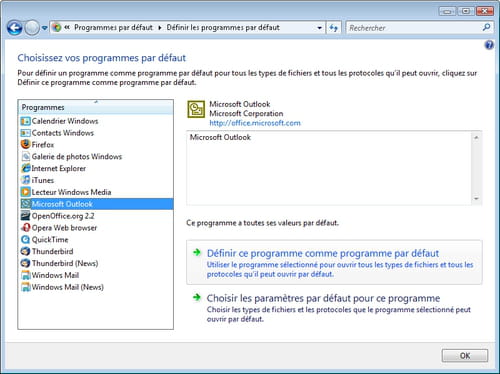
Task: Sort list by the Programmes column header
Action: pyautogui.click(x=96, y=107)
